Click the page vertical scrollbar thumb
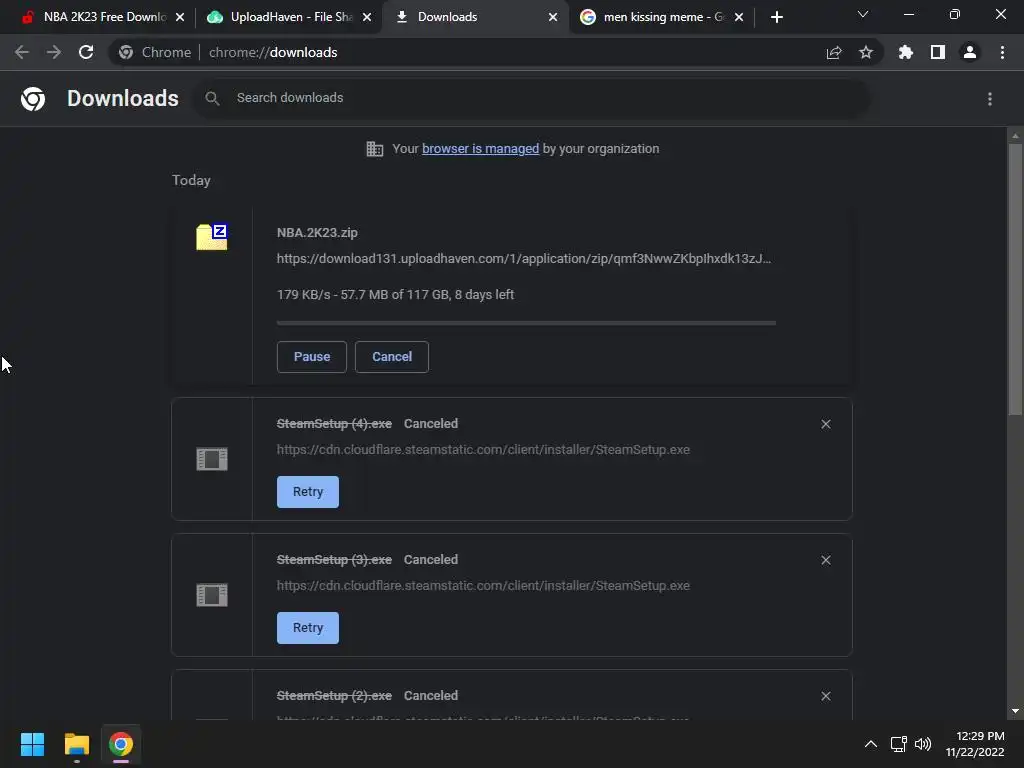 1015,278
